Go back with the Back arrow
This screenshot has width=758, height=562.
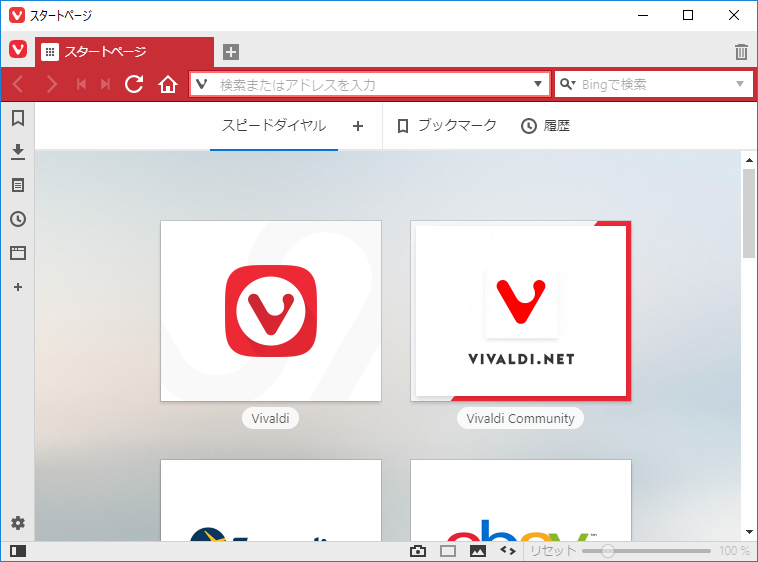click(x=17, y=84)
